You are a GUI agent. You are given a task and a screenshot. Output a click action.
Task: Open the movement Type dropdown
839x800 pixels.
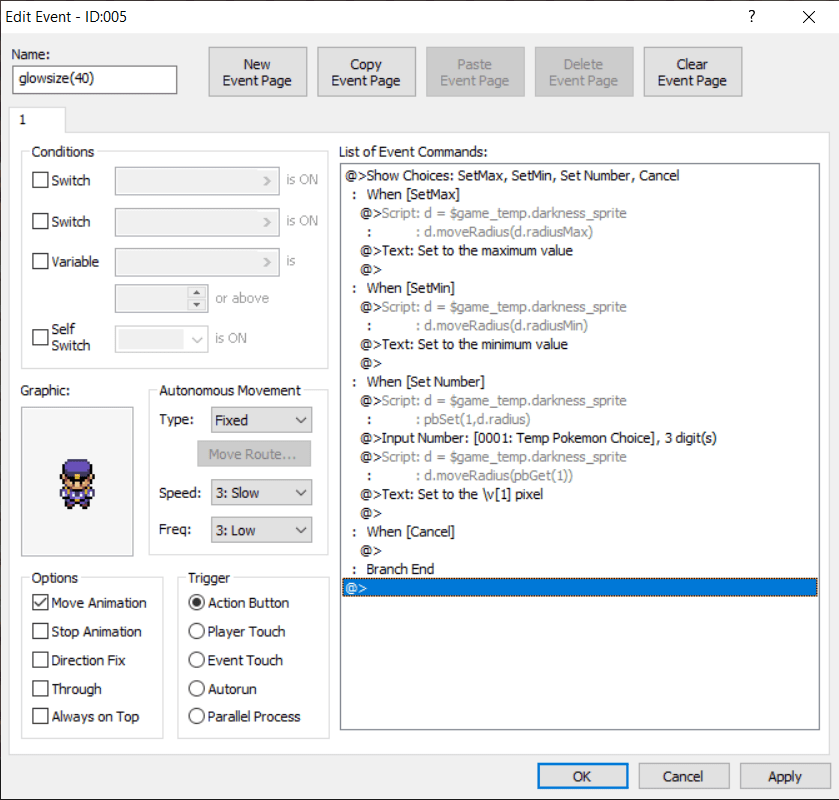pos(261,420)
